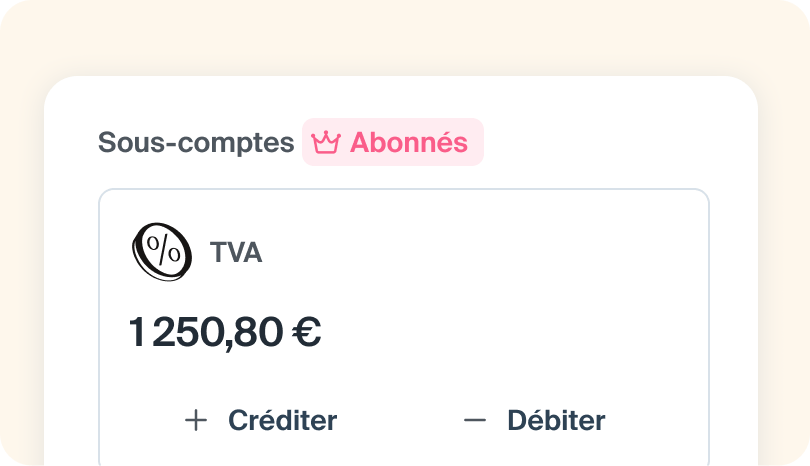This screenshot has width=810, height=466.
Task: Click empty space right of TVA label
Action: [x=450, y=253]
